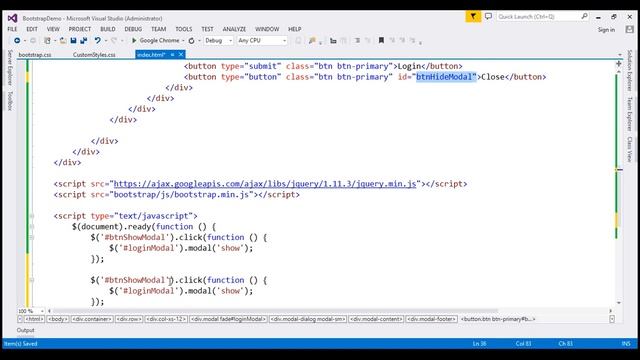Screen dimensions: 640x360
Task: Save the file with the Save icon
Action: 73,40
